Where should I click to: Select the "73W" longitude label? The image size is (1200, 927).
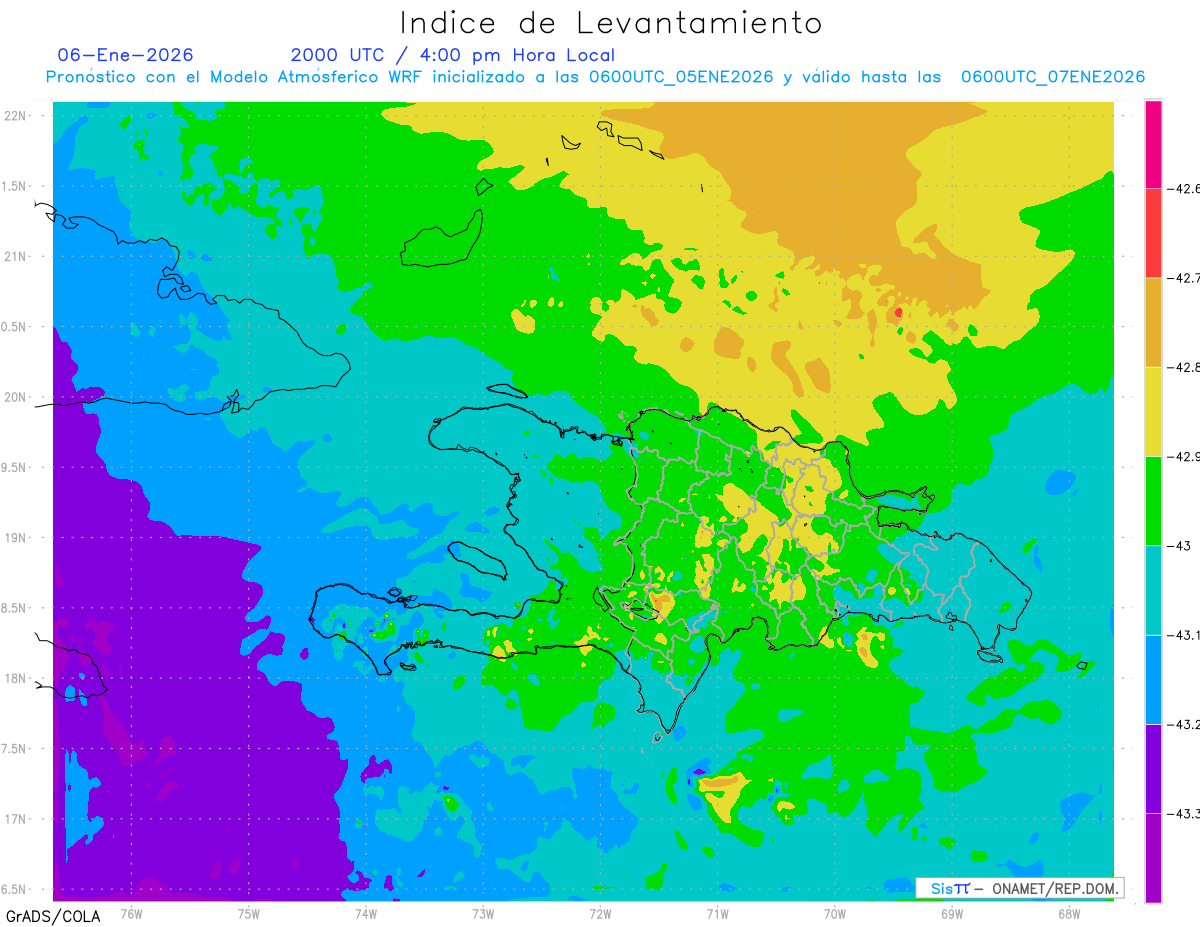[483, 913]
